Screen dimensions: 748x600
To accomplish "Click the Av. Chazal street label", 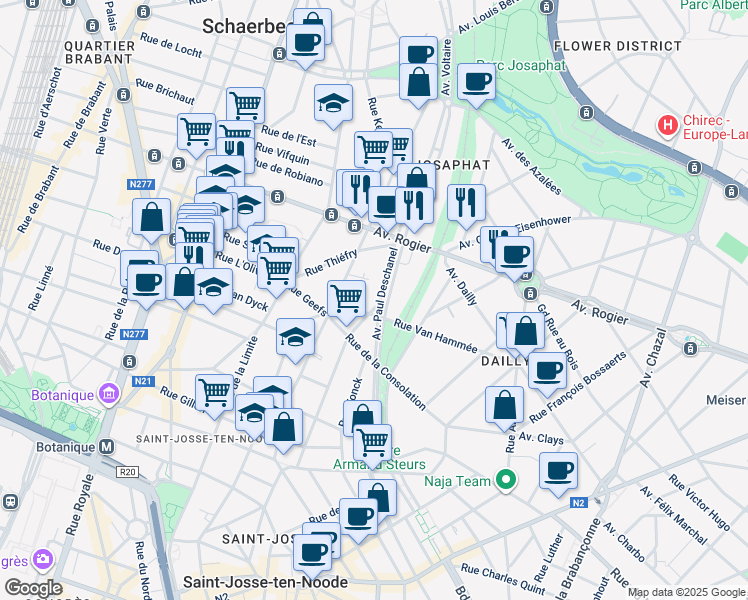I will click(x=653, y=358).
